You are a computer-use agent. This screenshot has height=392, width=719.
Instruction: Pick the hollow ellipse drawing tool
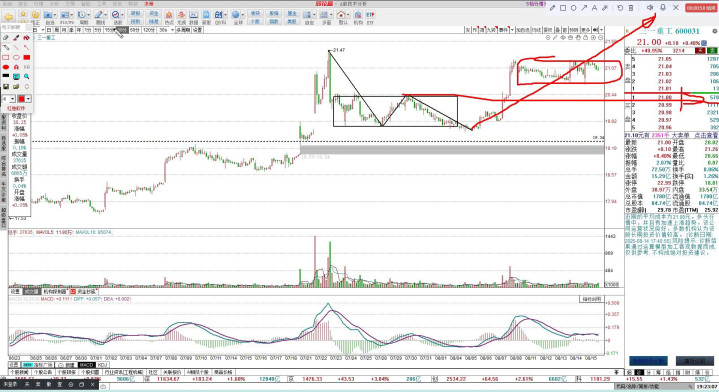click(x=16, y=57)
